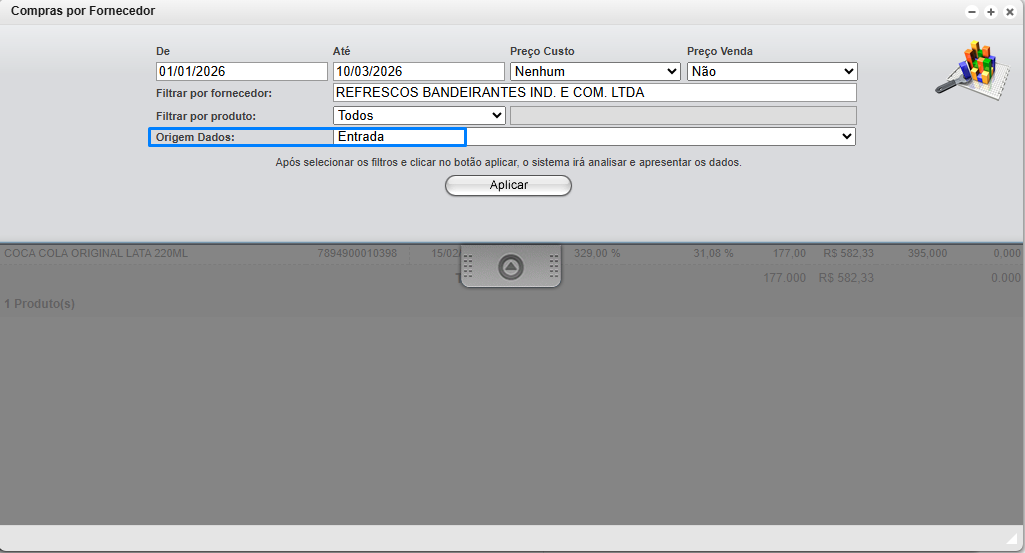Image resolution: width=1025 pixels, height=553 pixels.
Task: Click the report chart icon
Action: 972,71
